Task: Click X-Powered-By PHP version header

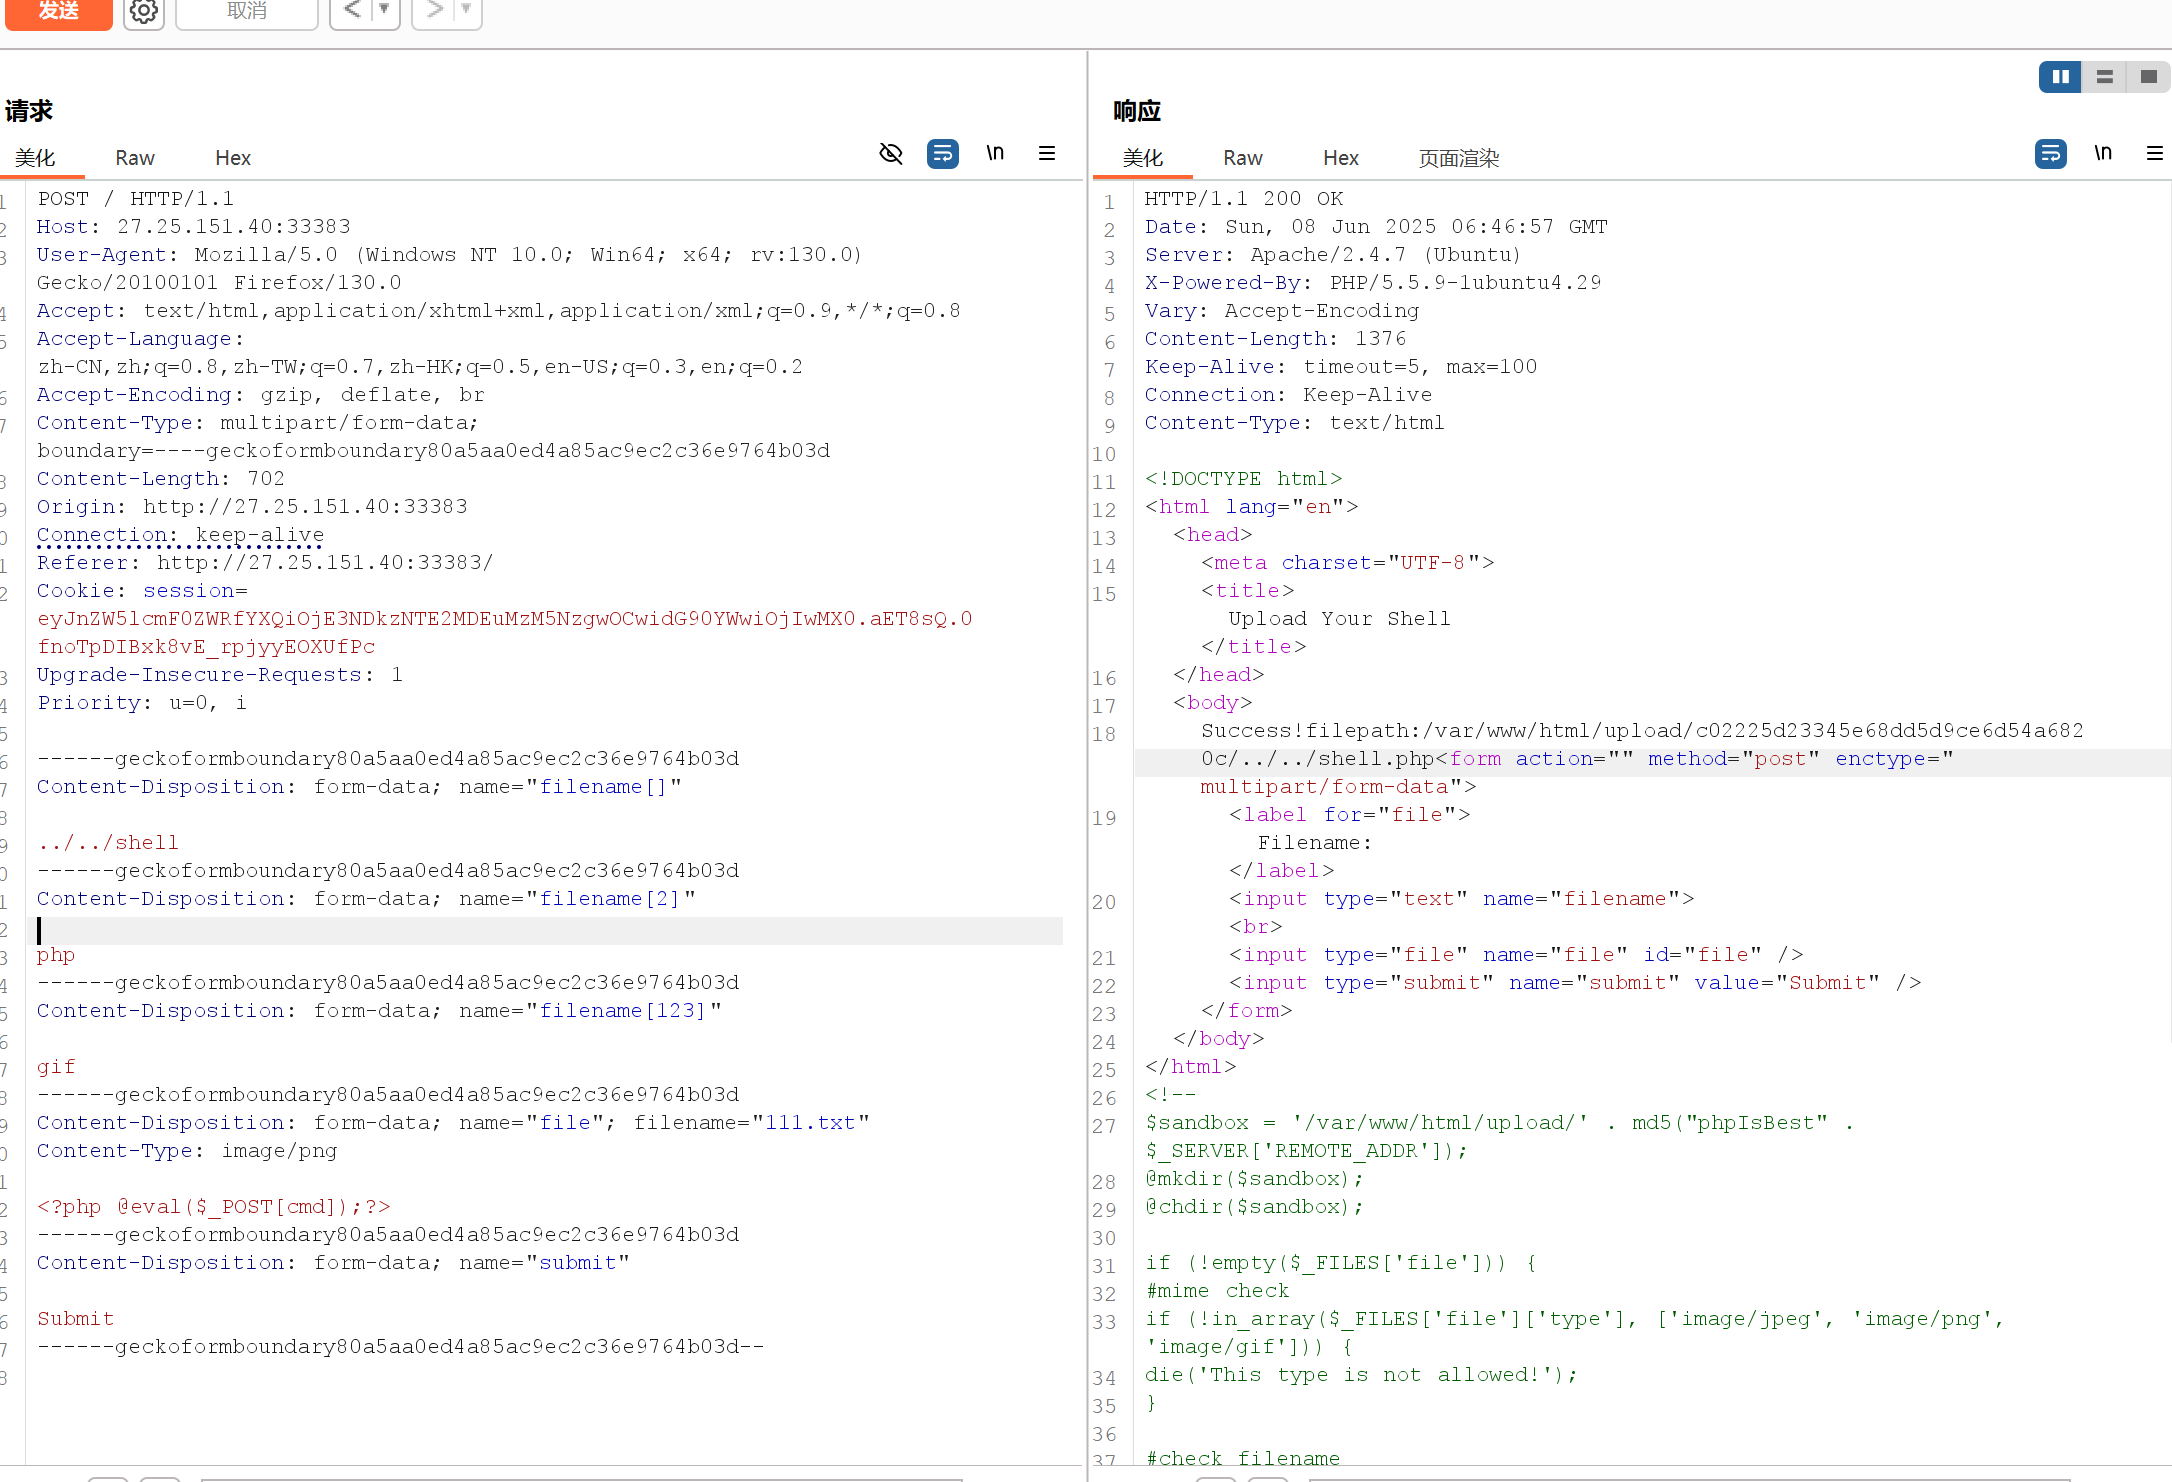Action: [x=1373, y=283]
